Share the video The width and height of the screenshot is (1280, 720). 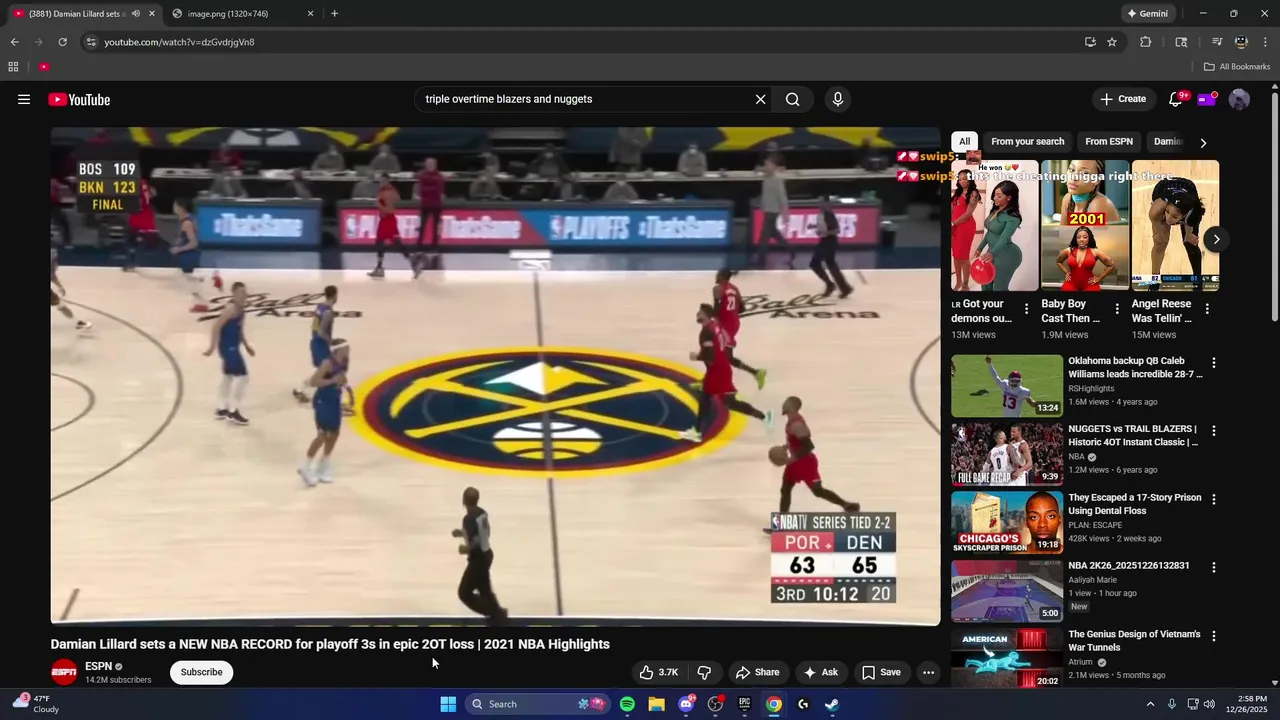coord(756,672)
